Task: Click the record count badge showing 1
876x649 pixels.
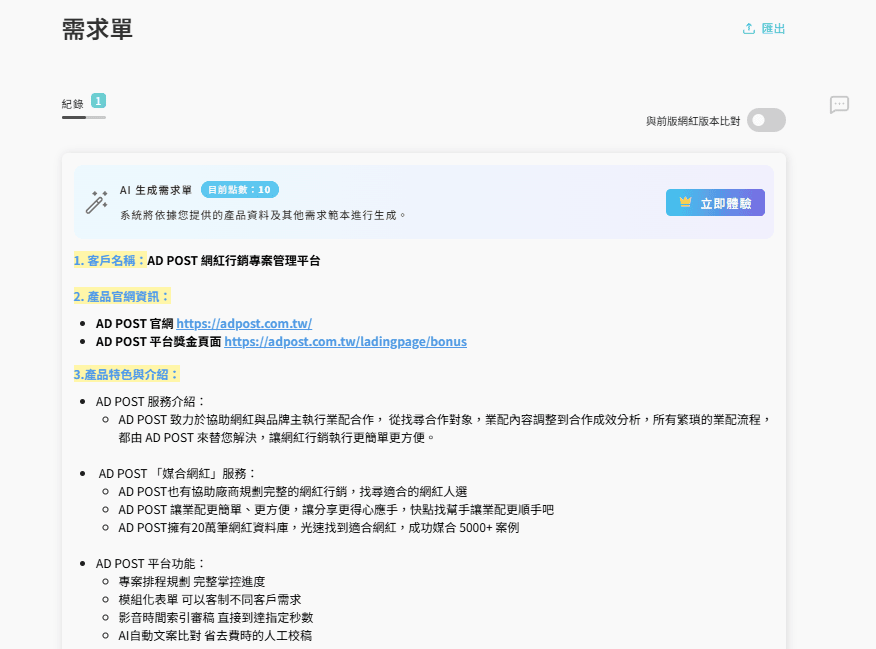Action: click(98, 101)
